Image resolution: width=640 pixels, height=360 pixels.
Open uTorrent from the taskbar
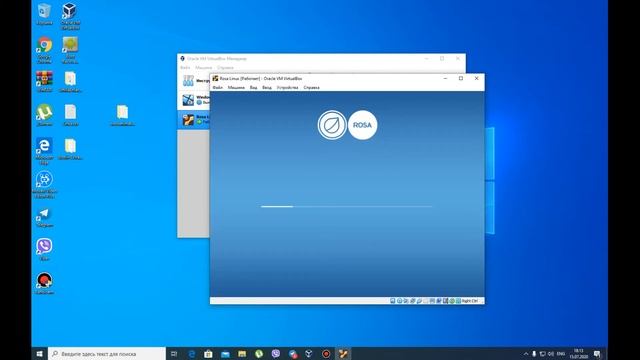coord(259,353)
